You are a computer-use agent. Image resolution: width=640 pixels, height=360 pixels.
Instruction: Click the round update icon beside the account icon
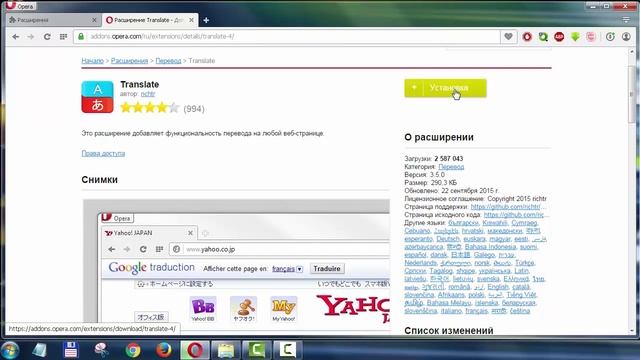tap(610, 37)
